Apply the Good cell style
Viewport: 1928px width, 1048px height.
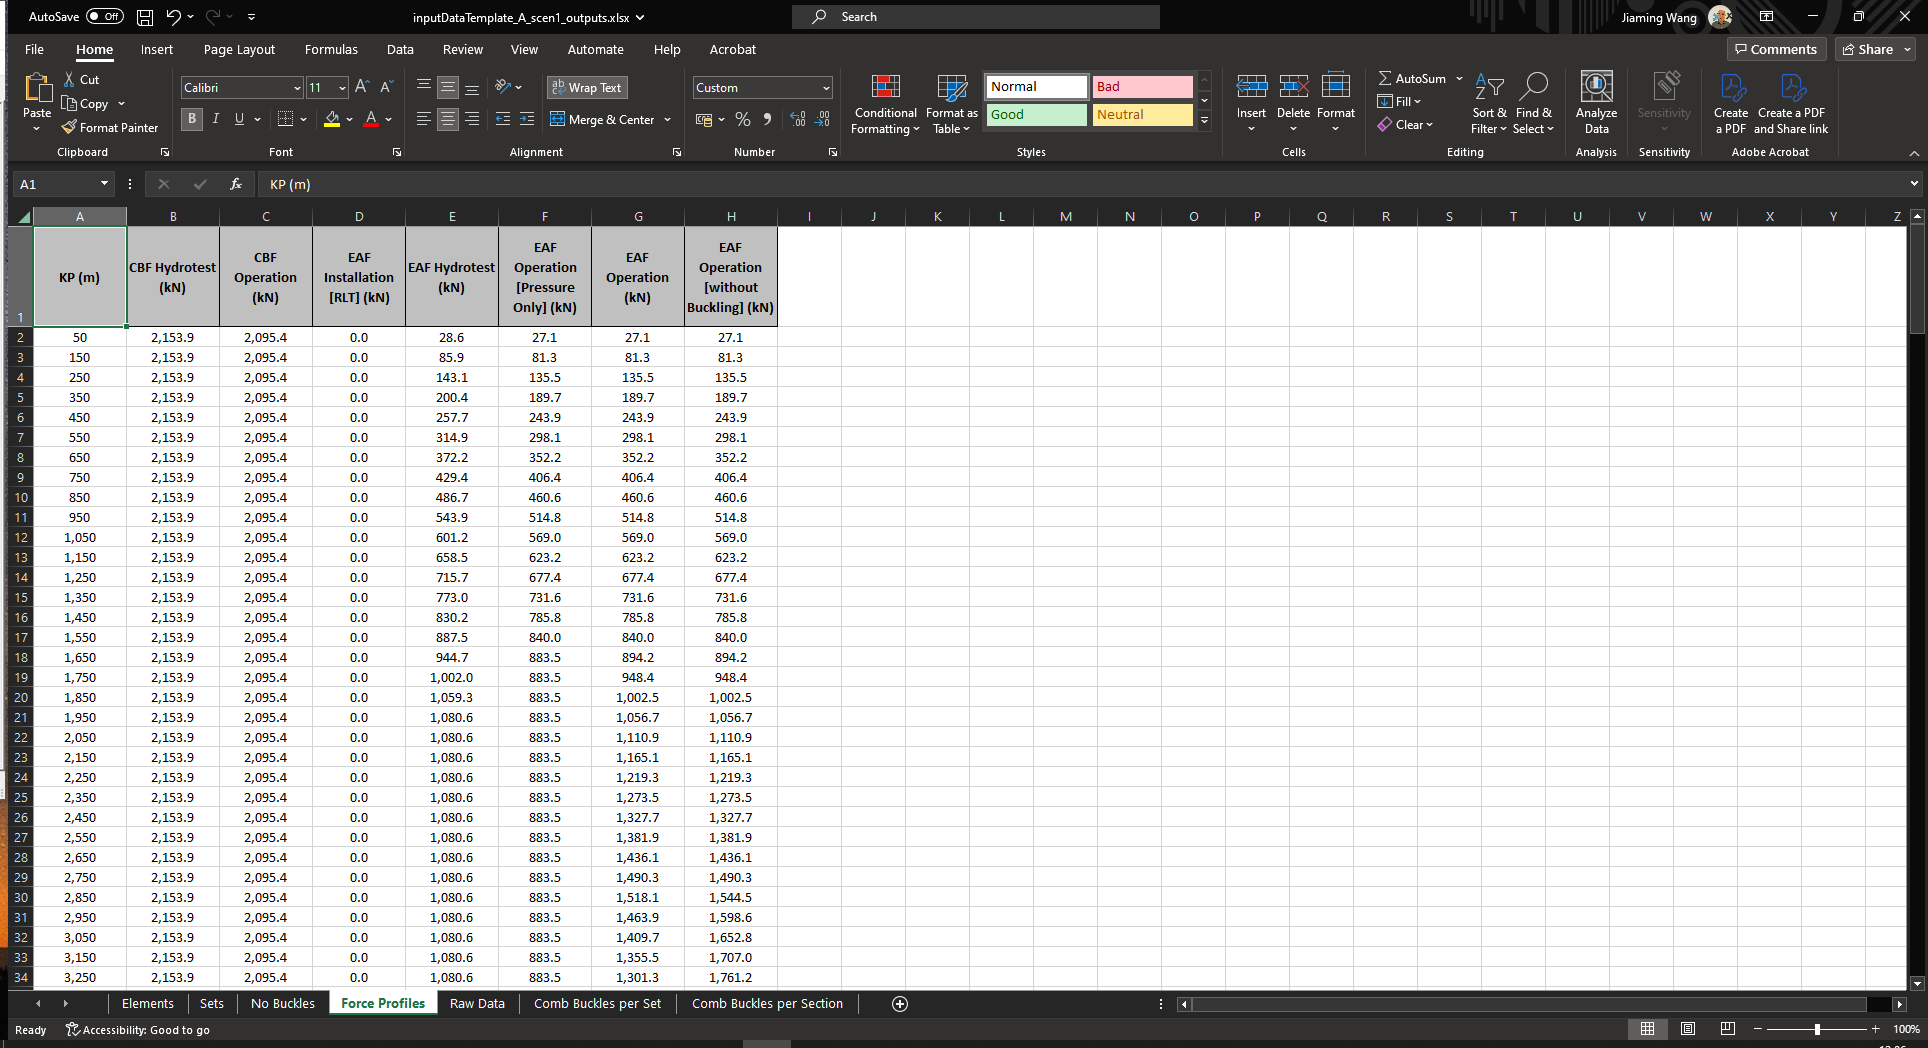[1036, 115]
